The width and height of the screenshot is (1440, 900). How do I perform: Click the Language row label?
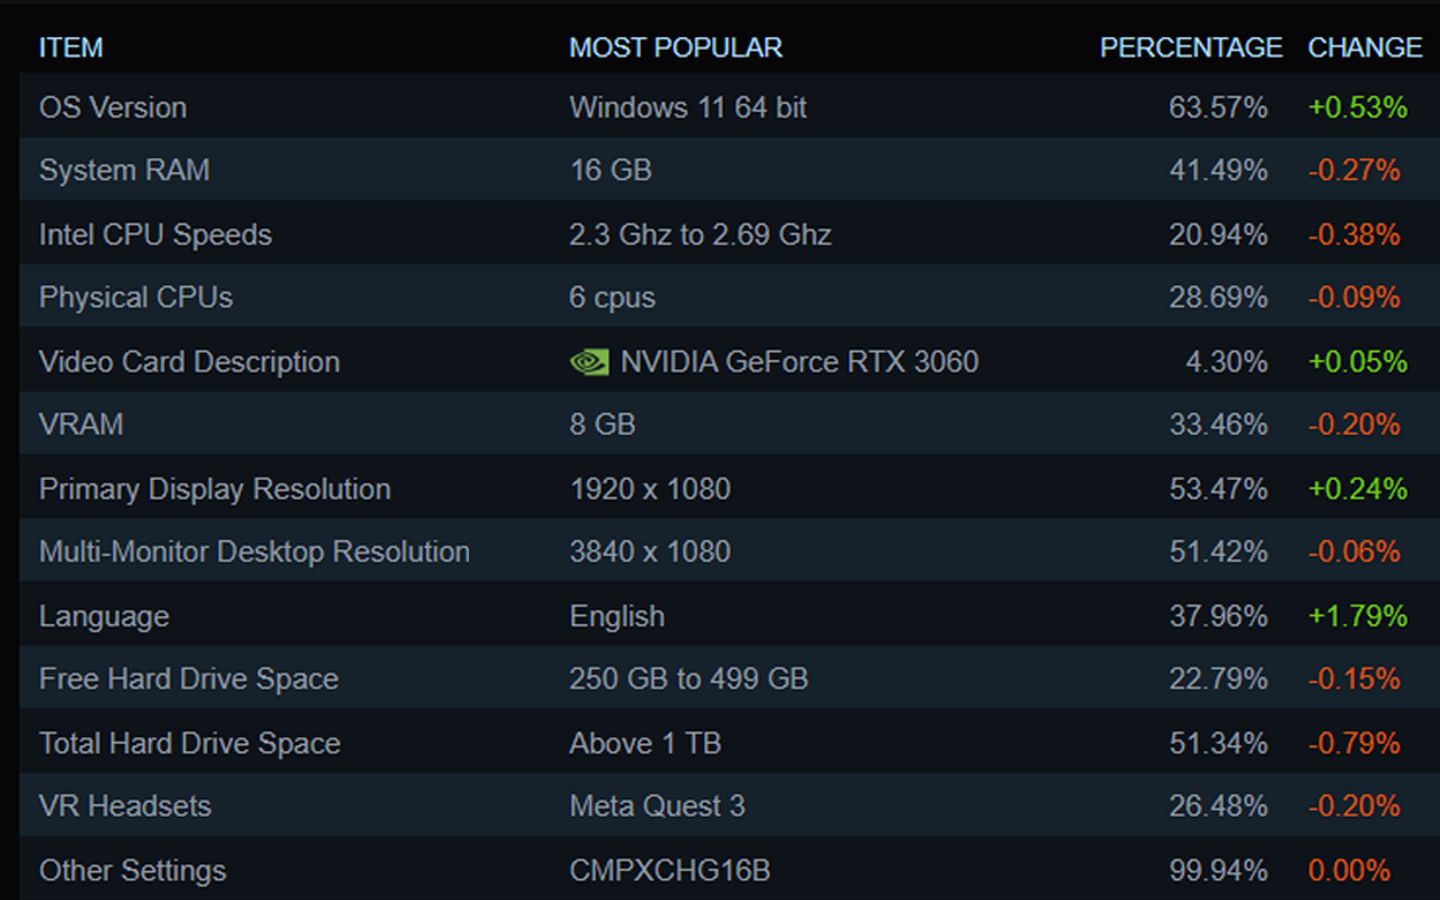[x=104, y=616]
